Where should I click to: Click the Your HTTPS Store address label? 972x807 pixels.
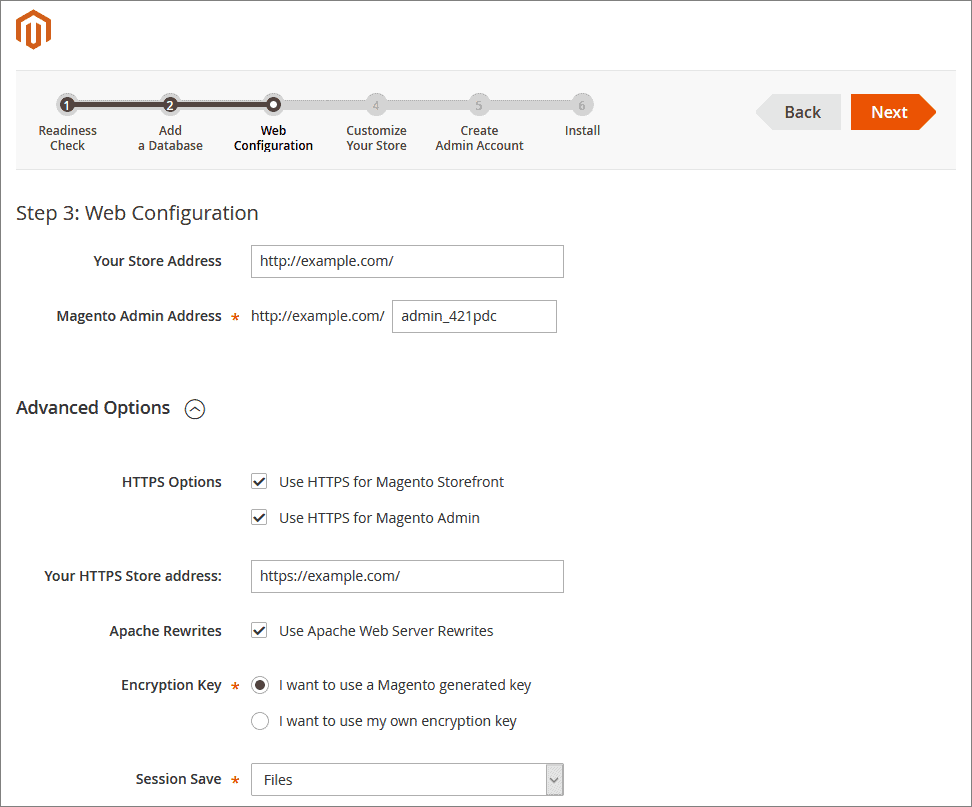133,576
